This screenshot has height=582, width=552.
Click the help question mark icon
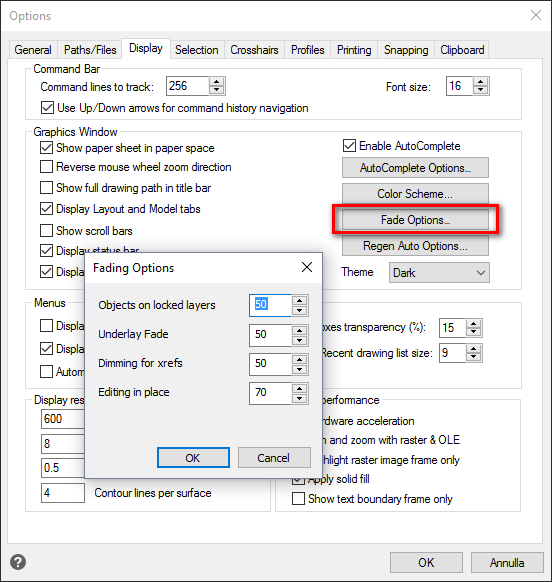(x=18, y=562)
